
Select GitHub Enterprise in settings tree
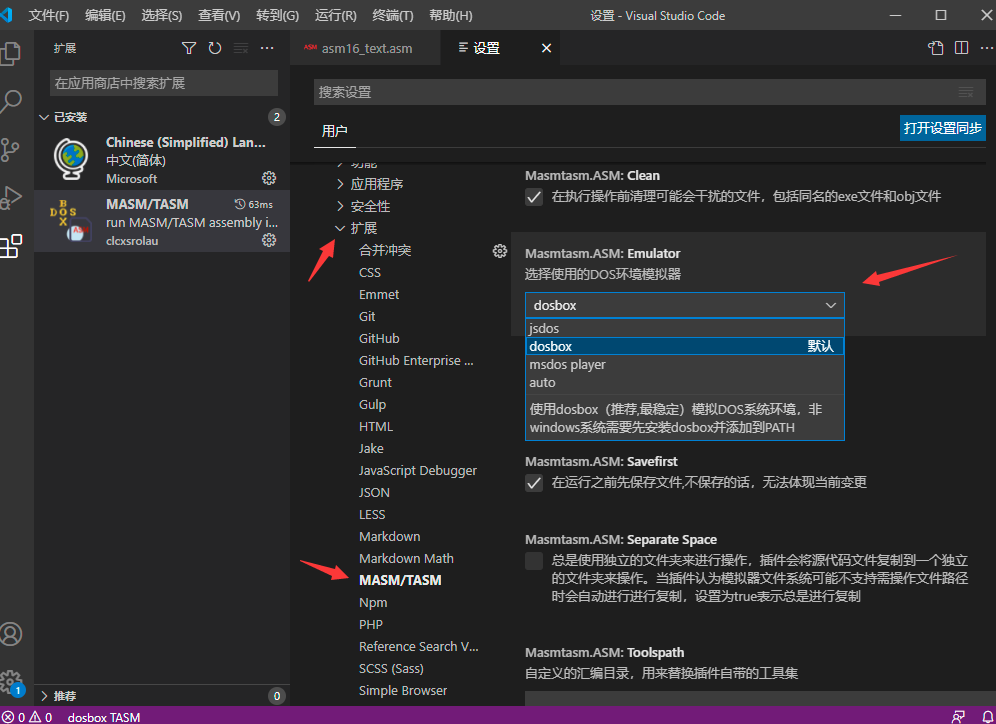point(416,361)
